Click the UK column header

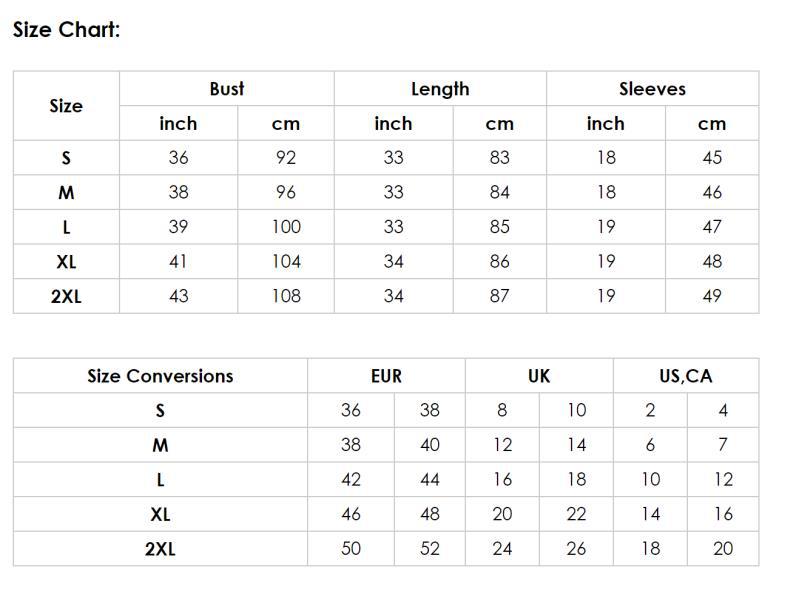coord(539,376)
